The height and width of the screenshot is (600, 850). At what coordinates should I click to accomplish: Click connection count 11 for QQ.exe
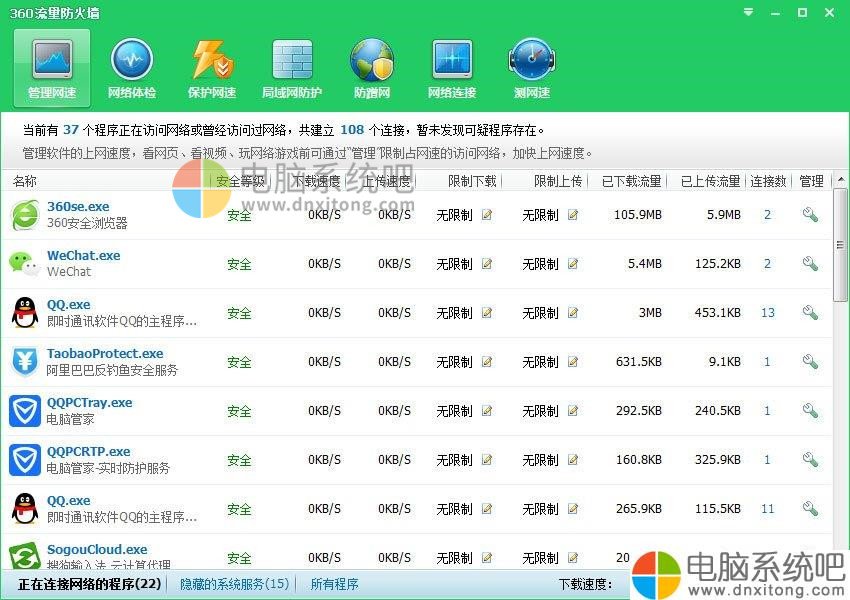click(768, 509)
